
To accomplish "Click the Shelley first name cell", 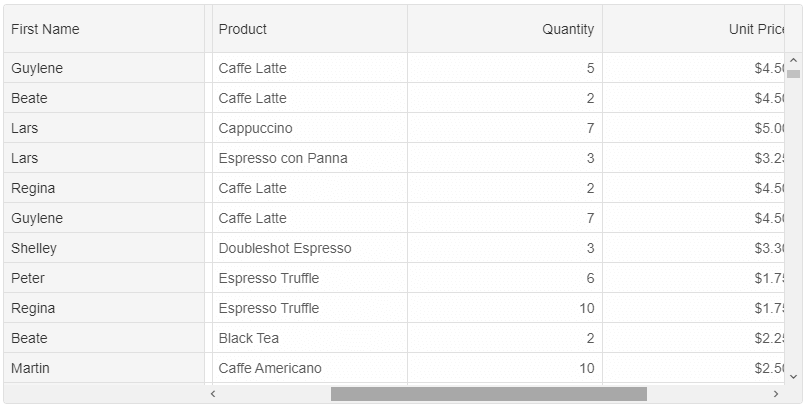I will (x=104, y=248).
